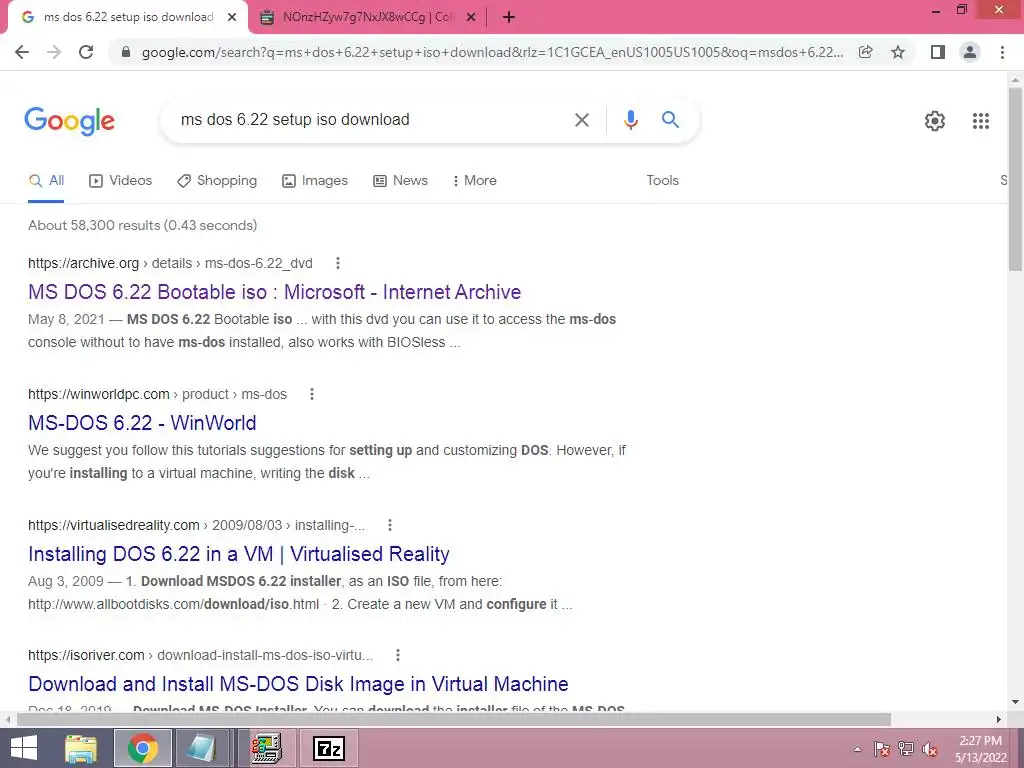This screenshot has width=1024, height=768.
Task: Start voice search with microphone
Action: pyautogui.click(x=630, y=120)
